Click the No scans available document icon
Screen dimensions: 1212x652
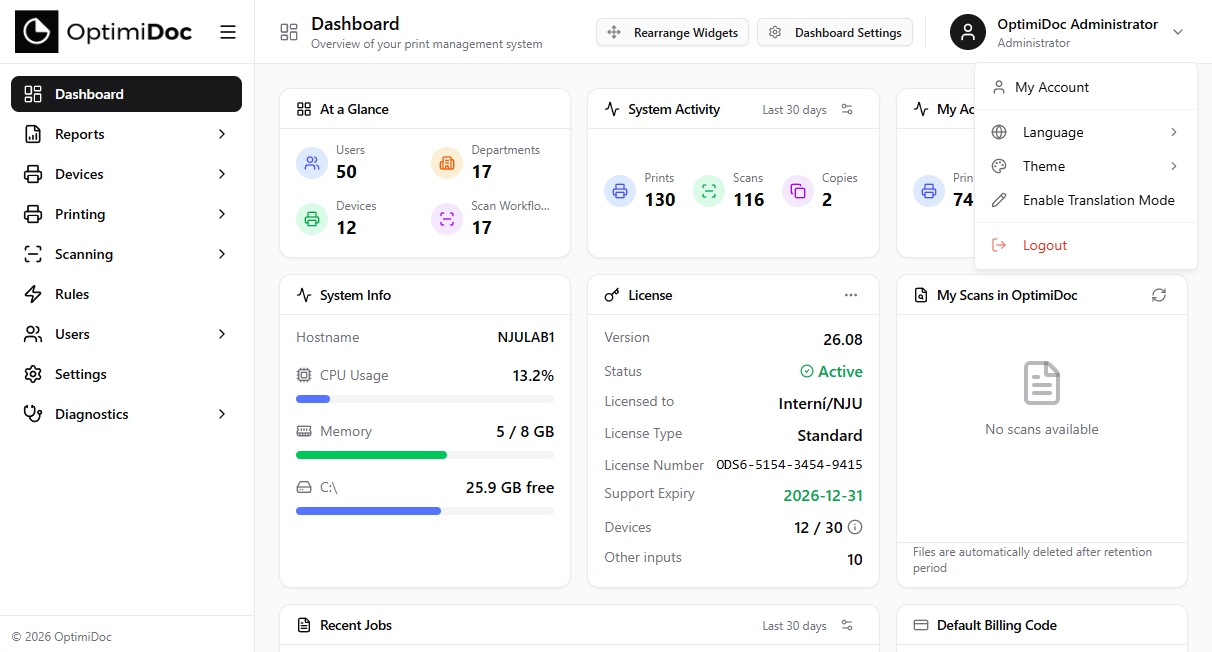coord(1042,383)
